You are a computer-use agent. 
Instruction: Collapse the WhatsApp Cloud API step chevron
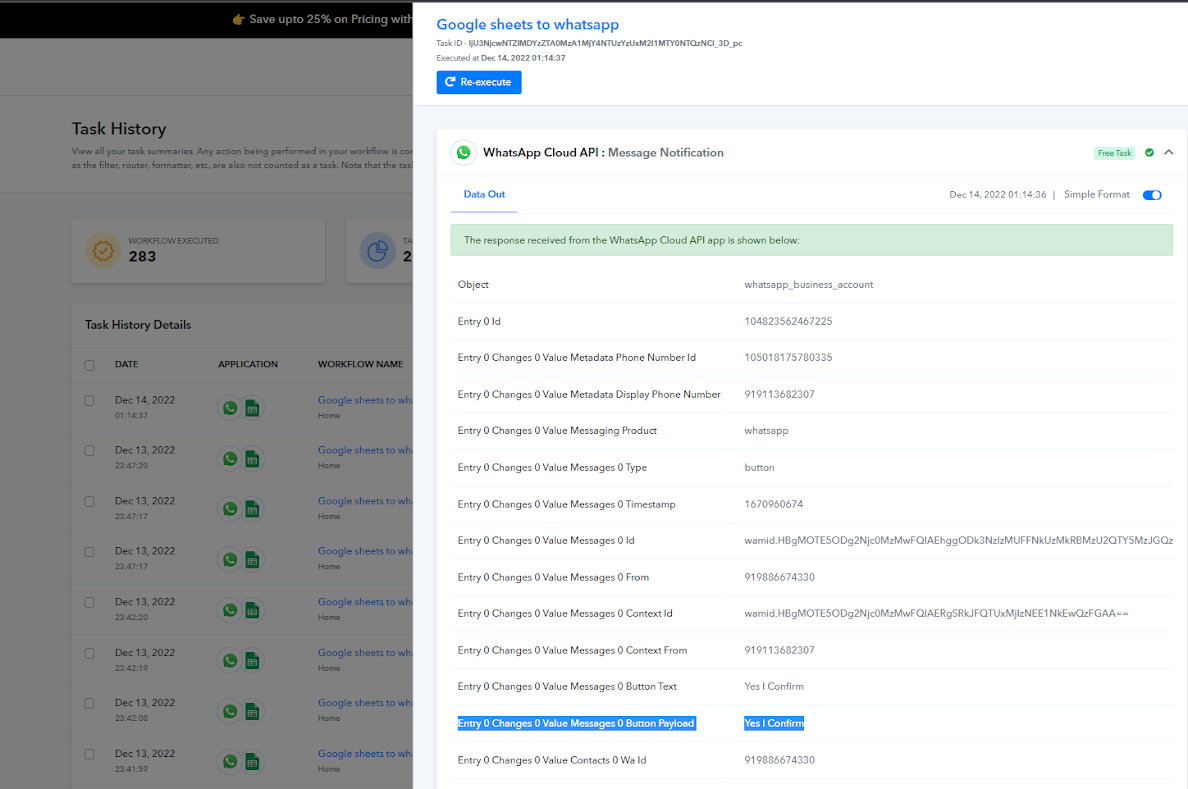[x=1168, y=152]
